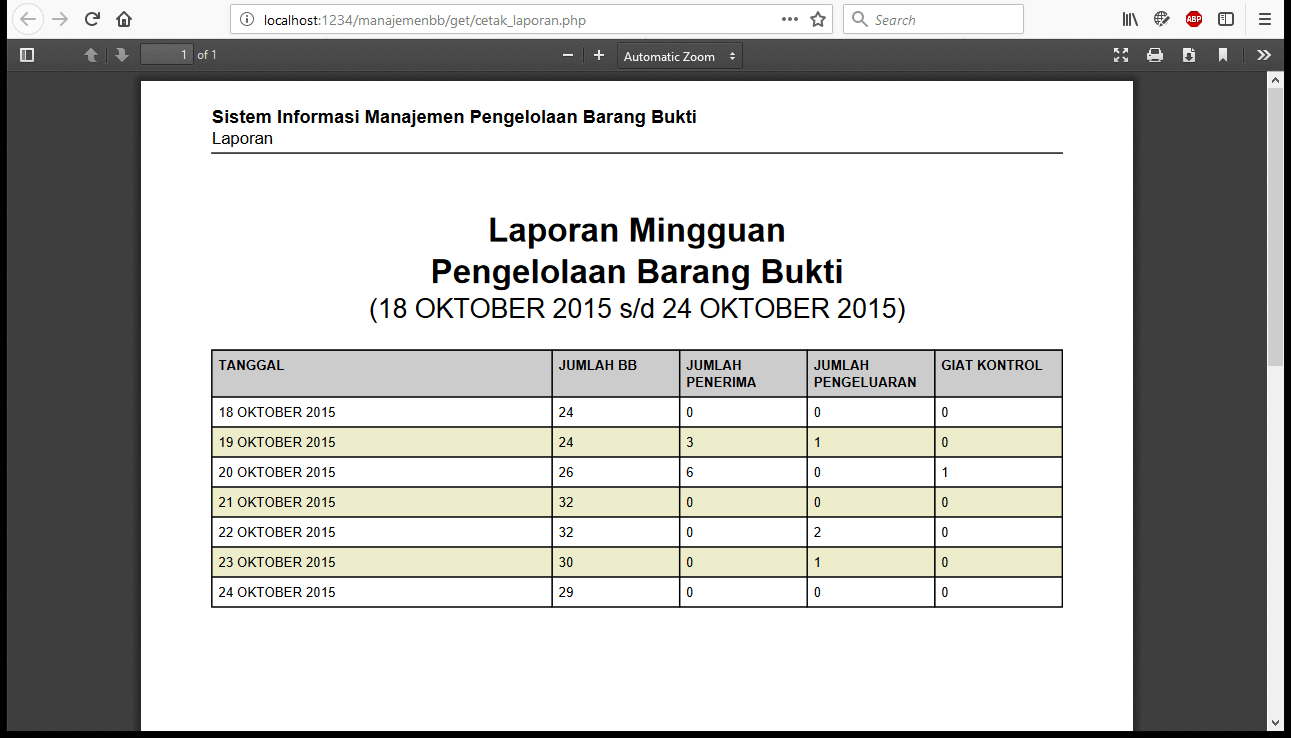This screenshot has width=1291, height=738.
Task: Open Adblock Plus extension
Action: coord(1194,19)
